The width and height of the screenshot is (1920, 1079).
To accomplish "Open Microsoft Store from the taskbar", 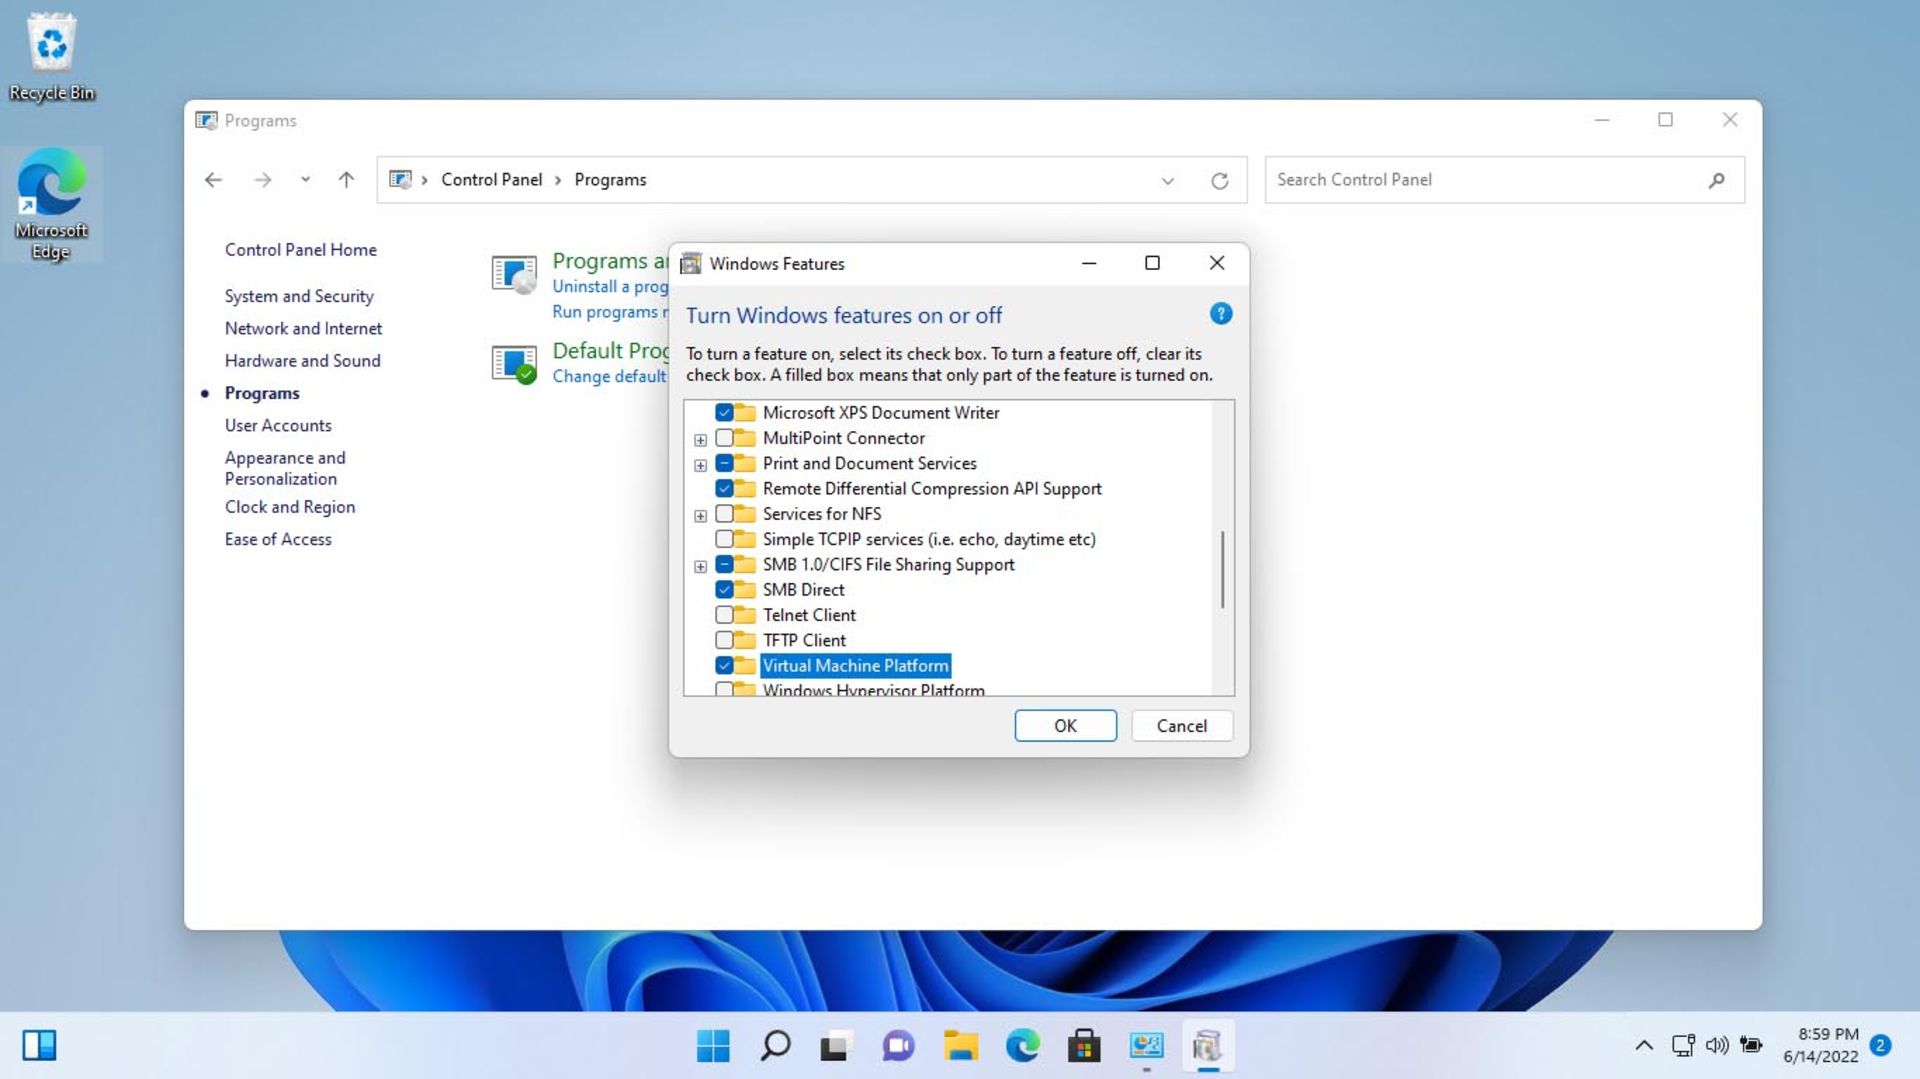I will pos(1084,1046).
